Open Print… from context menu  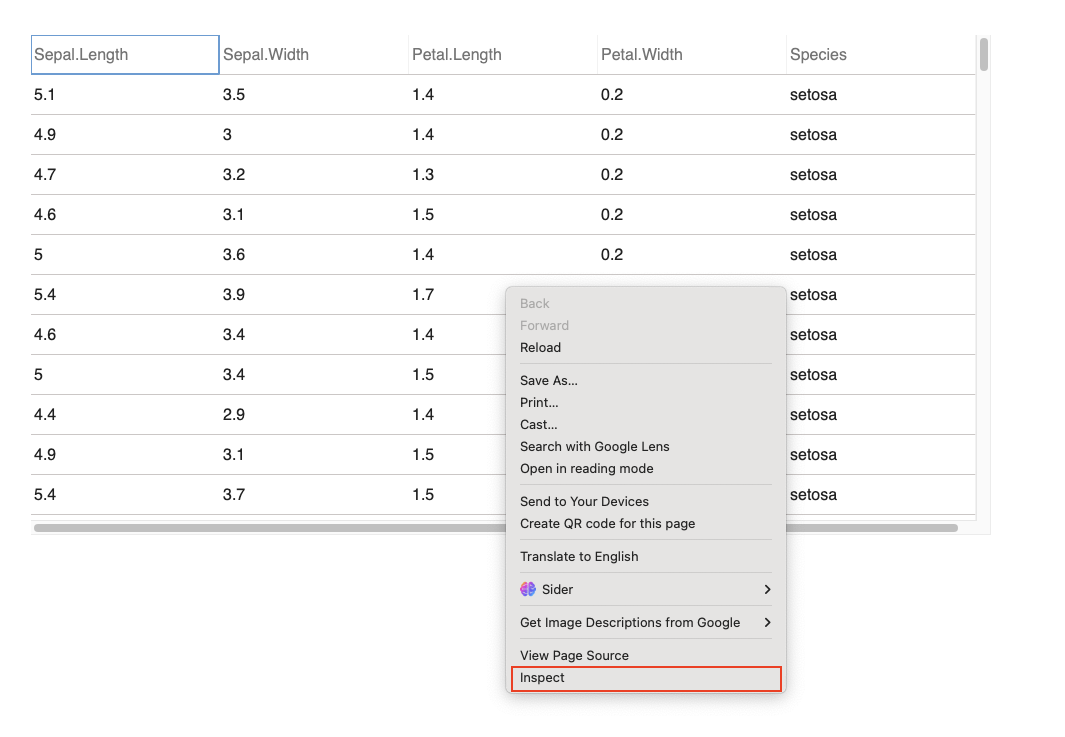click(539, 403)
